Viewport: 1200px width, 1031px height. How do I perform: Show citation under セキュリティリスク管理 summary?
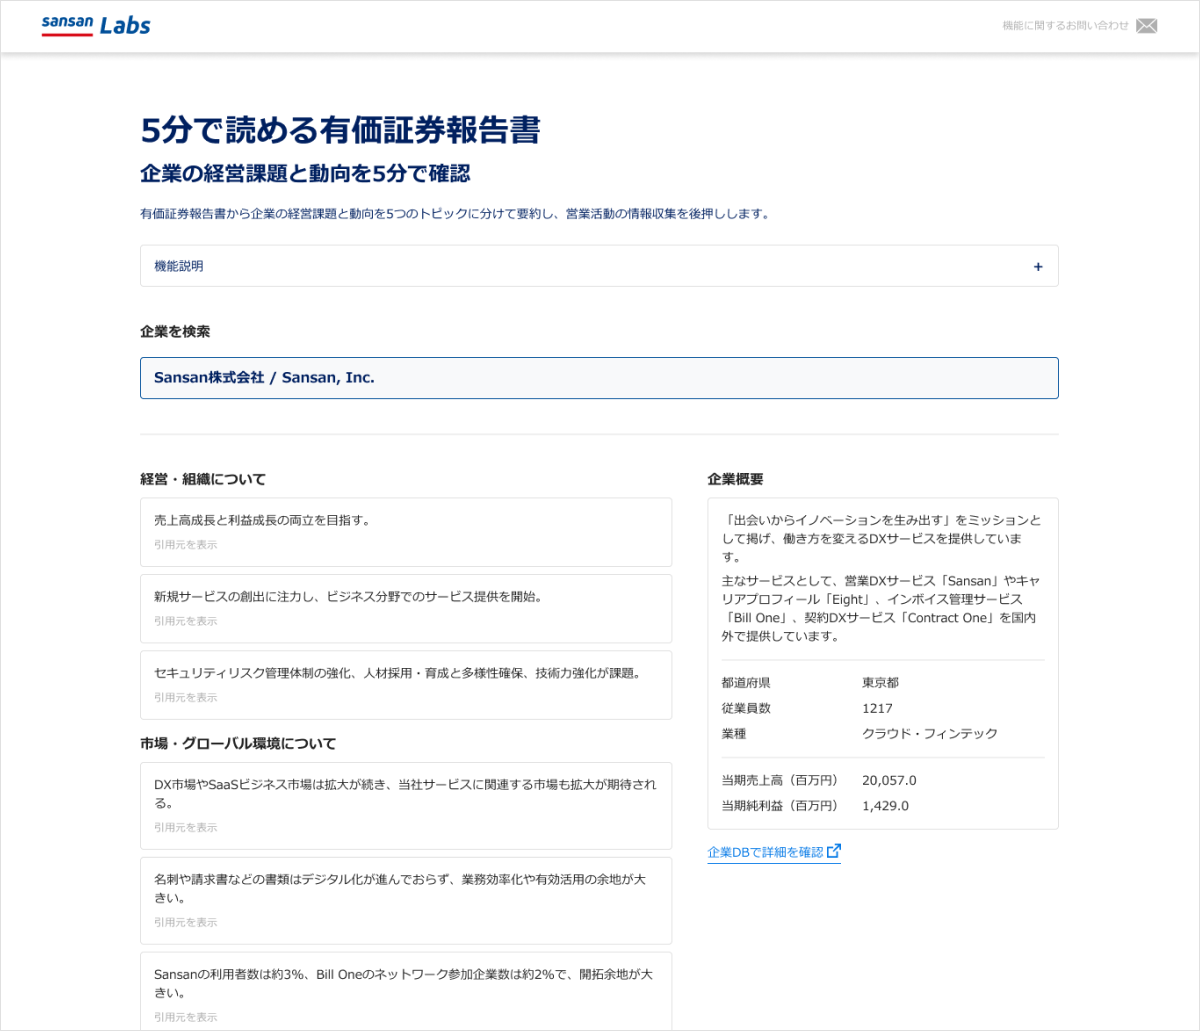point(185,697)
